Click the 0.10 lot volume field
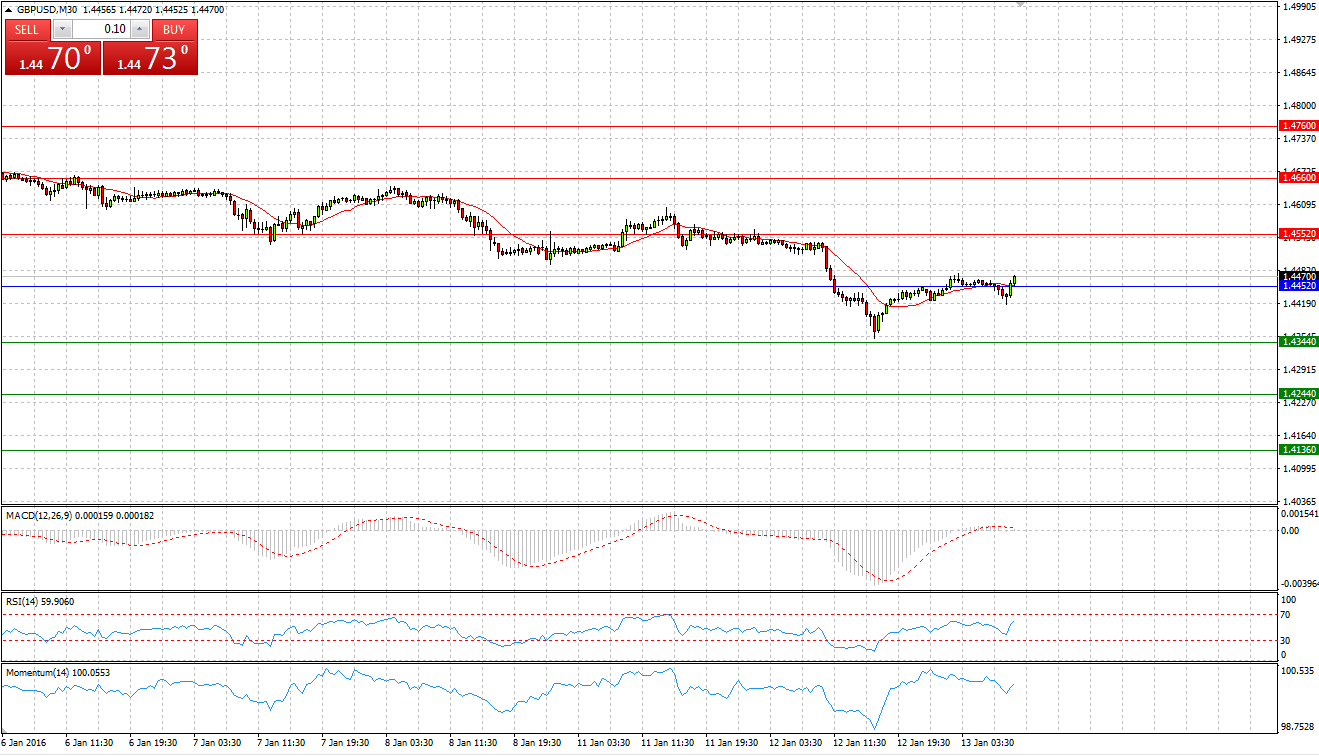Image resolution: width=1319 pixels, height=756 pixels. (101, 29)
